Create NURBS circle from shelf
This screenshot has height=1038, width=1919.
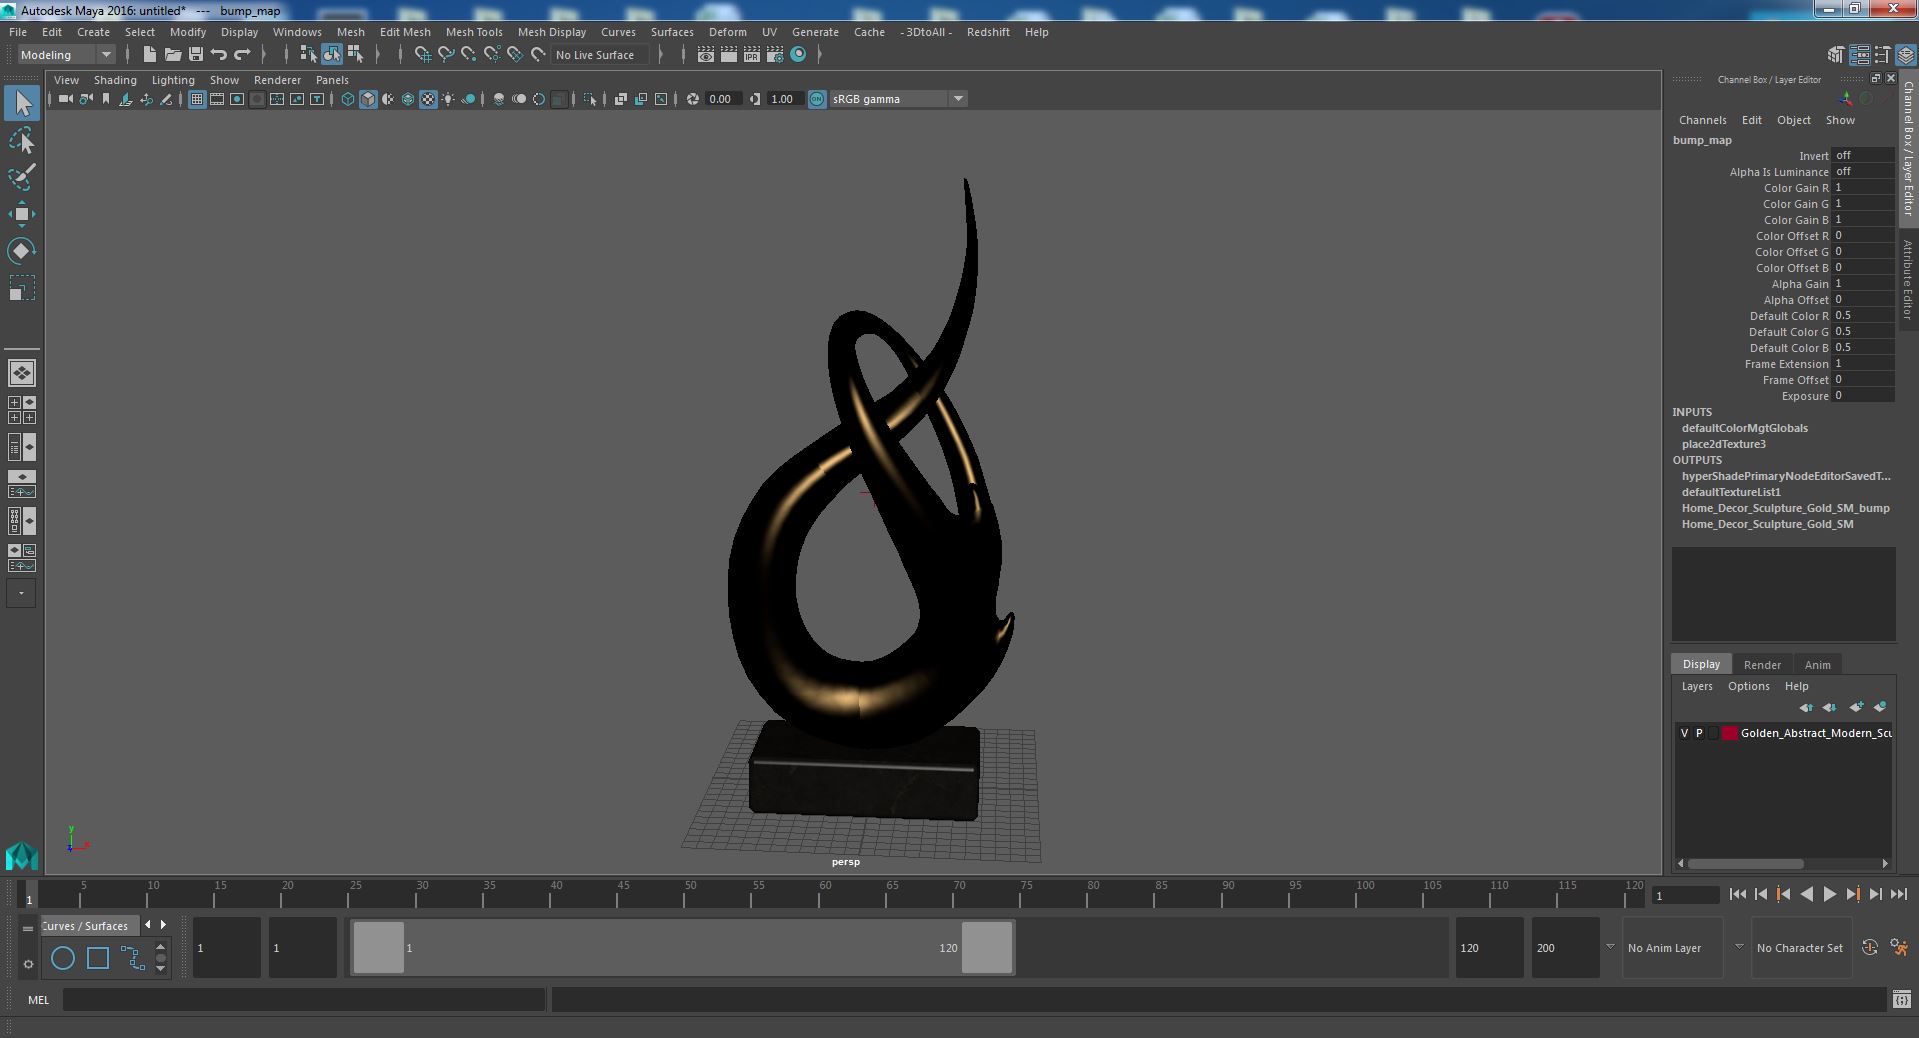click(x=63, y=958)
